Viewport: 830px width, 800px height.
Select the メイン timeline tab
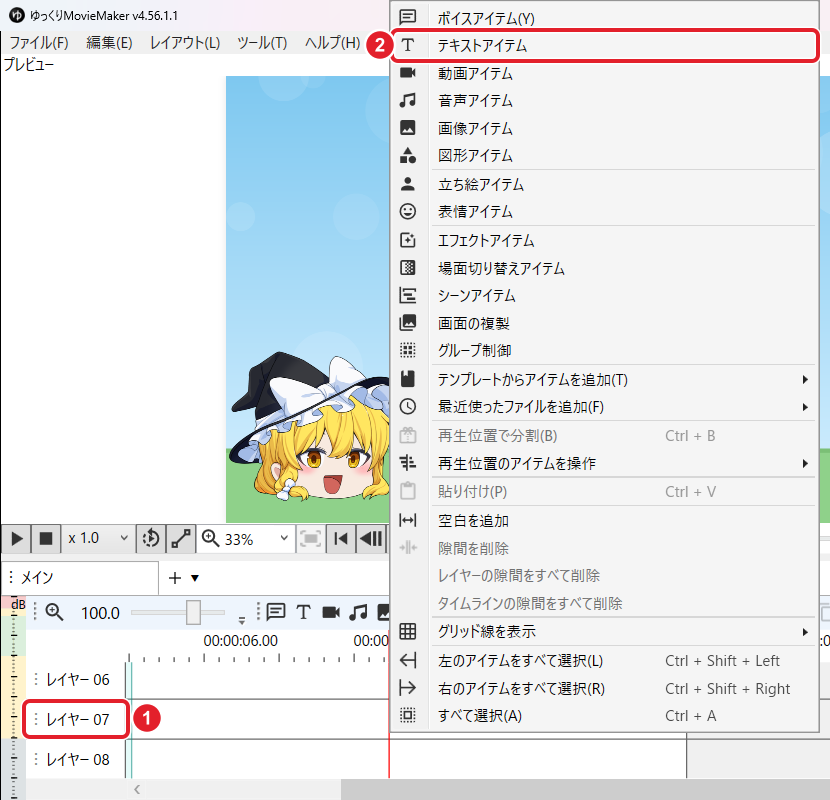(x=79, y=578)
